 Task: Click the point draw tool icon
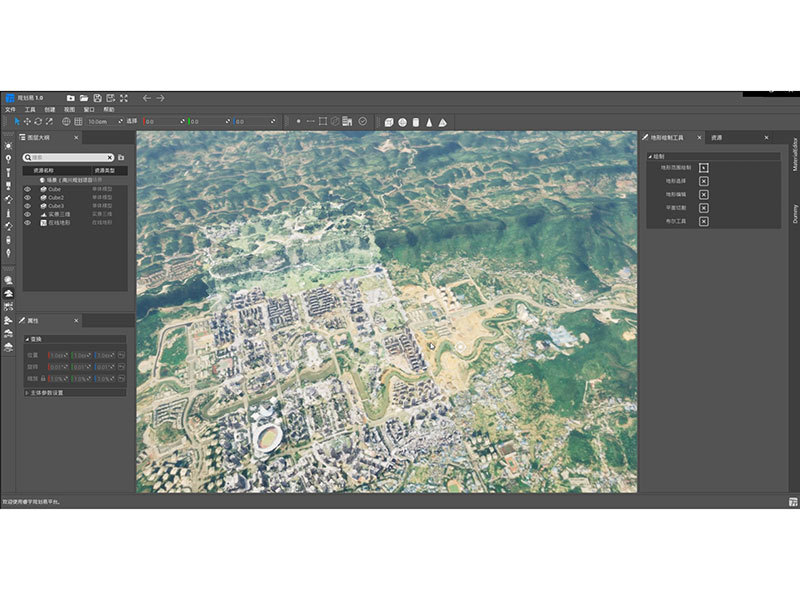[x=298, y=121]
